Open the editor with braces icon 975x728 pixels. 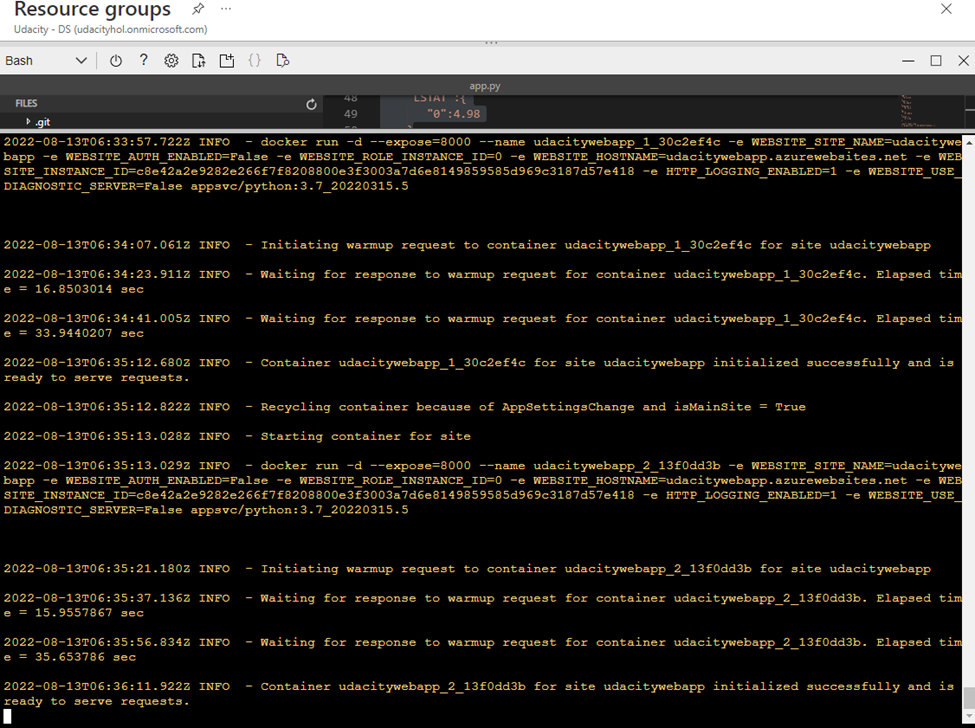[254, 60]
